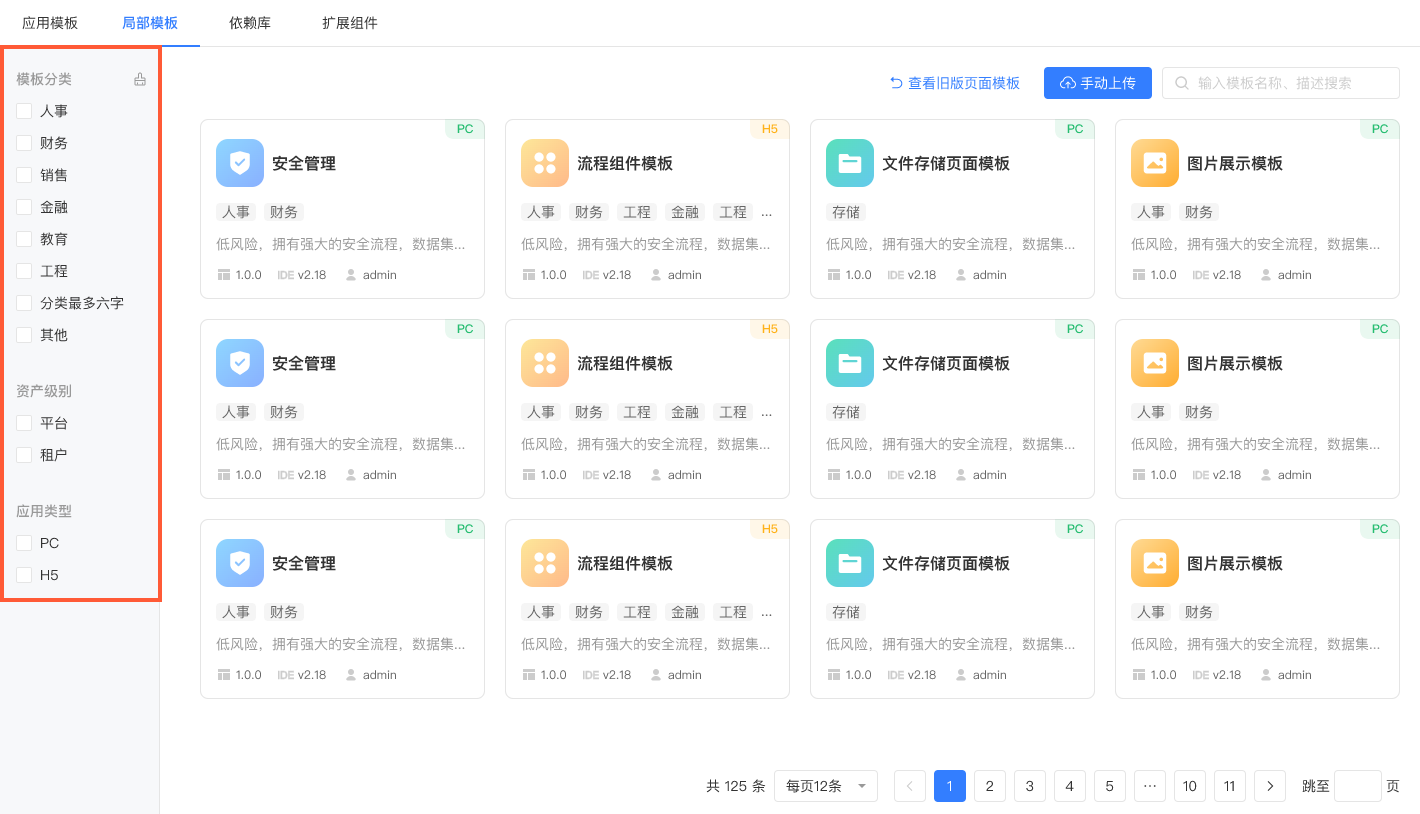Go to the previous page arrow
The height and width of the screenshot is (814, 1420).
point(910,786)
